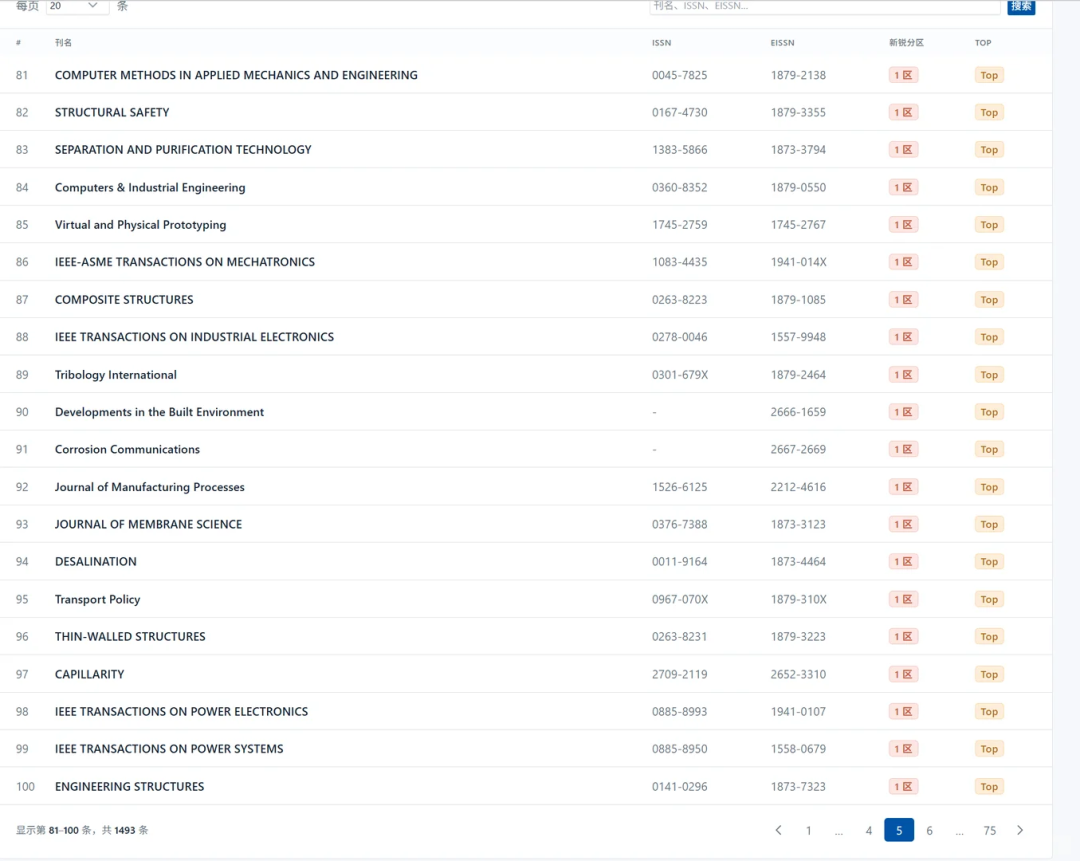The image size is (1080, 861).
Task: Click the Top badge for Tribology International
Action: click(x=989, y=375)
